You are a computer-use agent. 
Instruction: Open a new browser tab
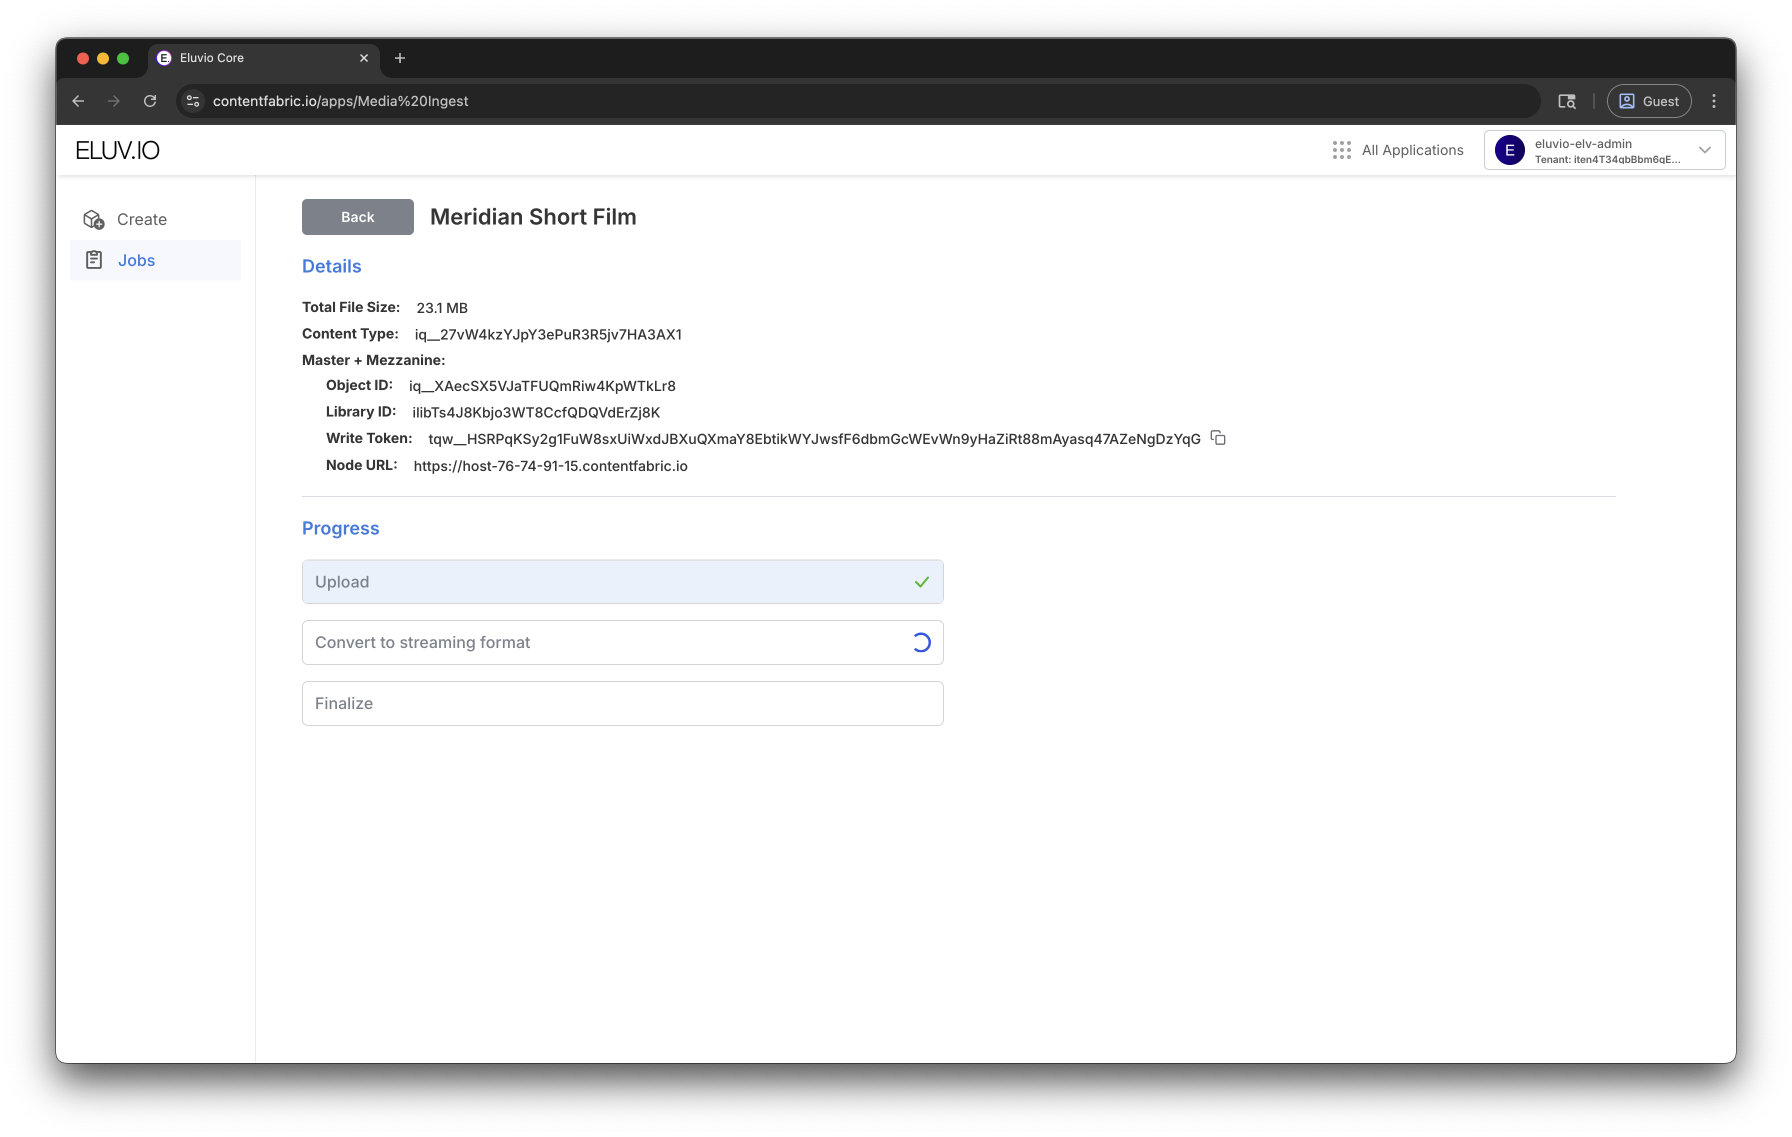coord(400,58)
